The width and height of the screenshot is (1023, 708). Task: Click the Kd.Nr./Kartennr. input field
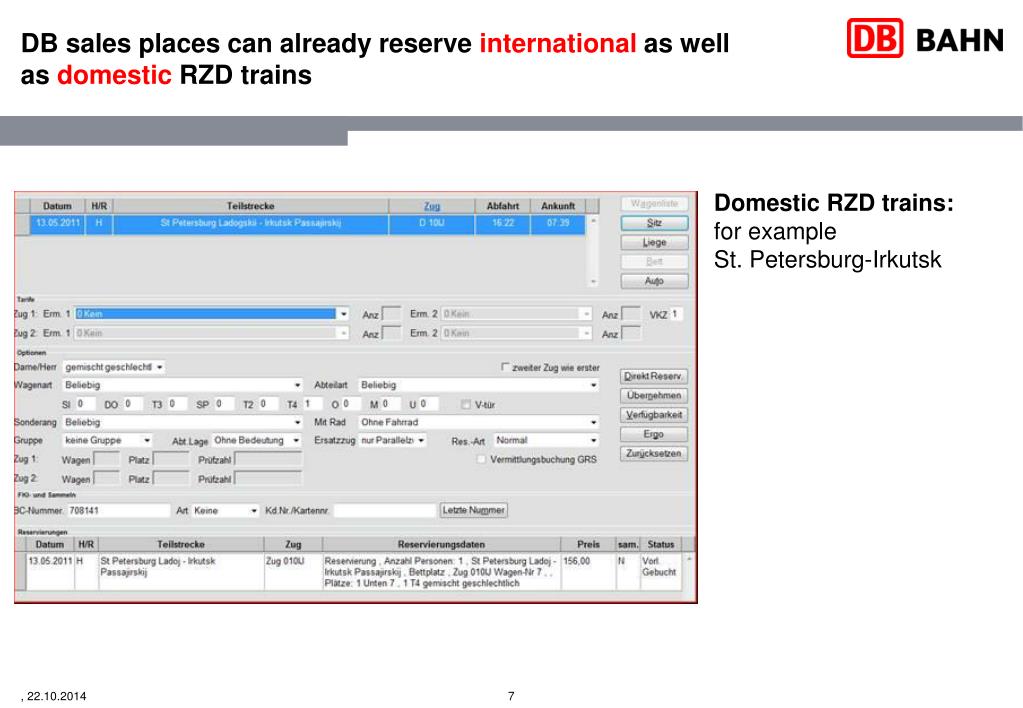pos(384,511)
